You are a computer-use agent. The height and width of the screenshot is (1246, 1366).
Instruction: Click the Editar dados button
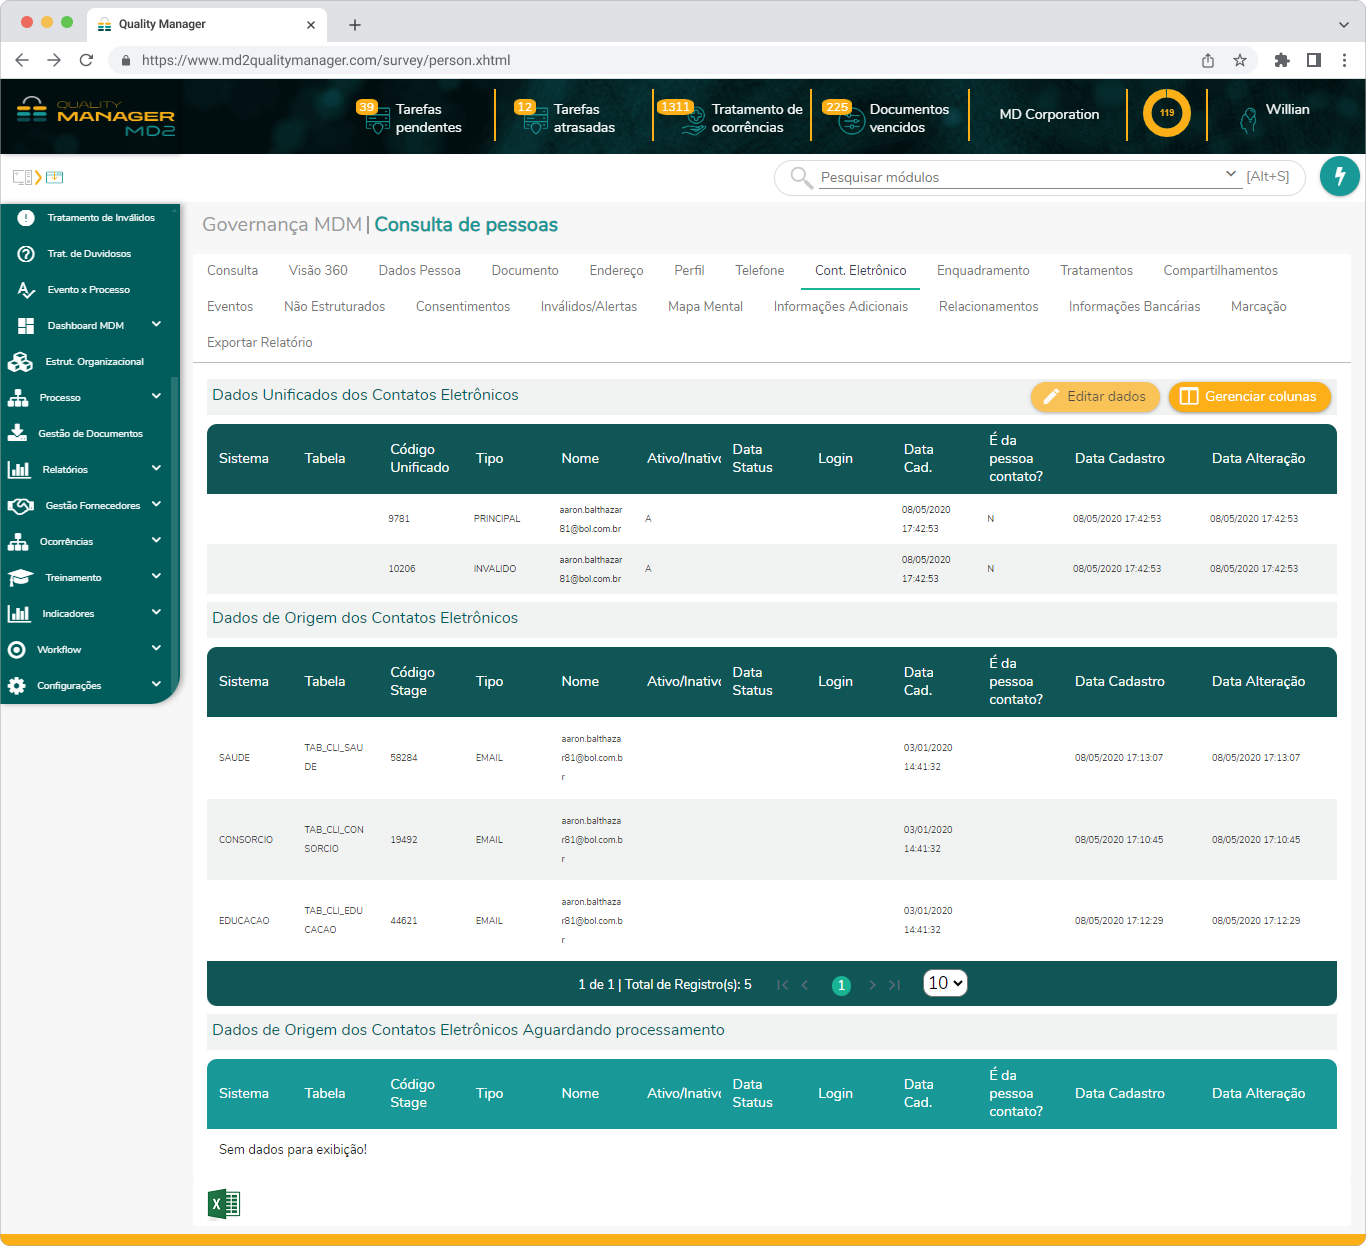pos(1095,396)
